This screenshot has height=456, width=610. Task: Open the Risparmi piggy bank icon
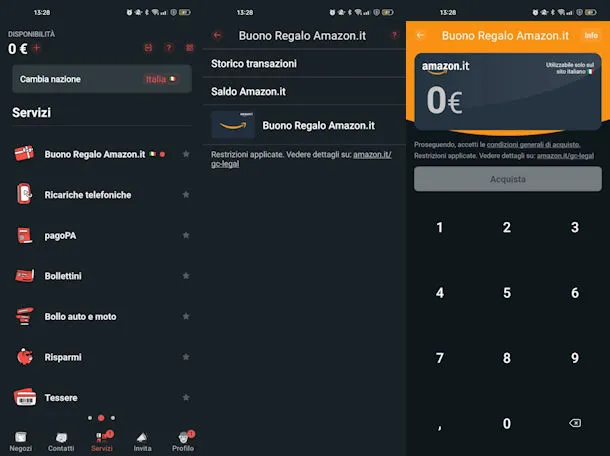(25, 357)
